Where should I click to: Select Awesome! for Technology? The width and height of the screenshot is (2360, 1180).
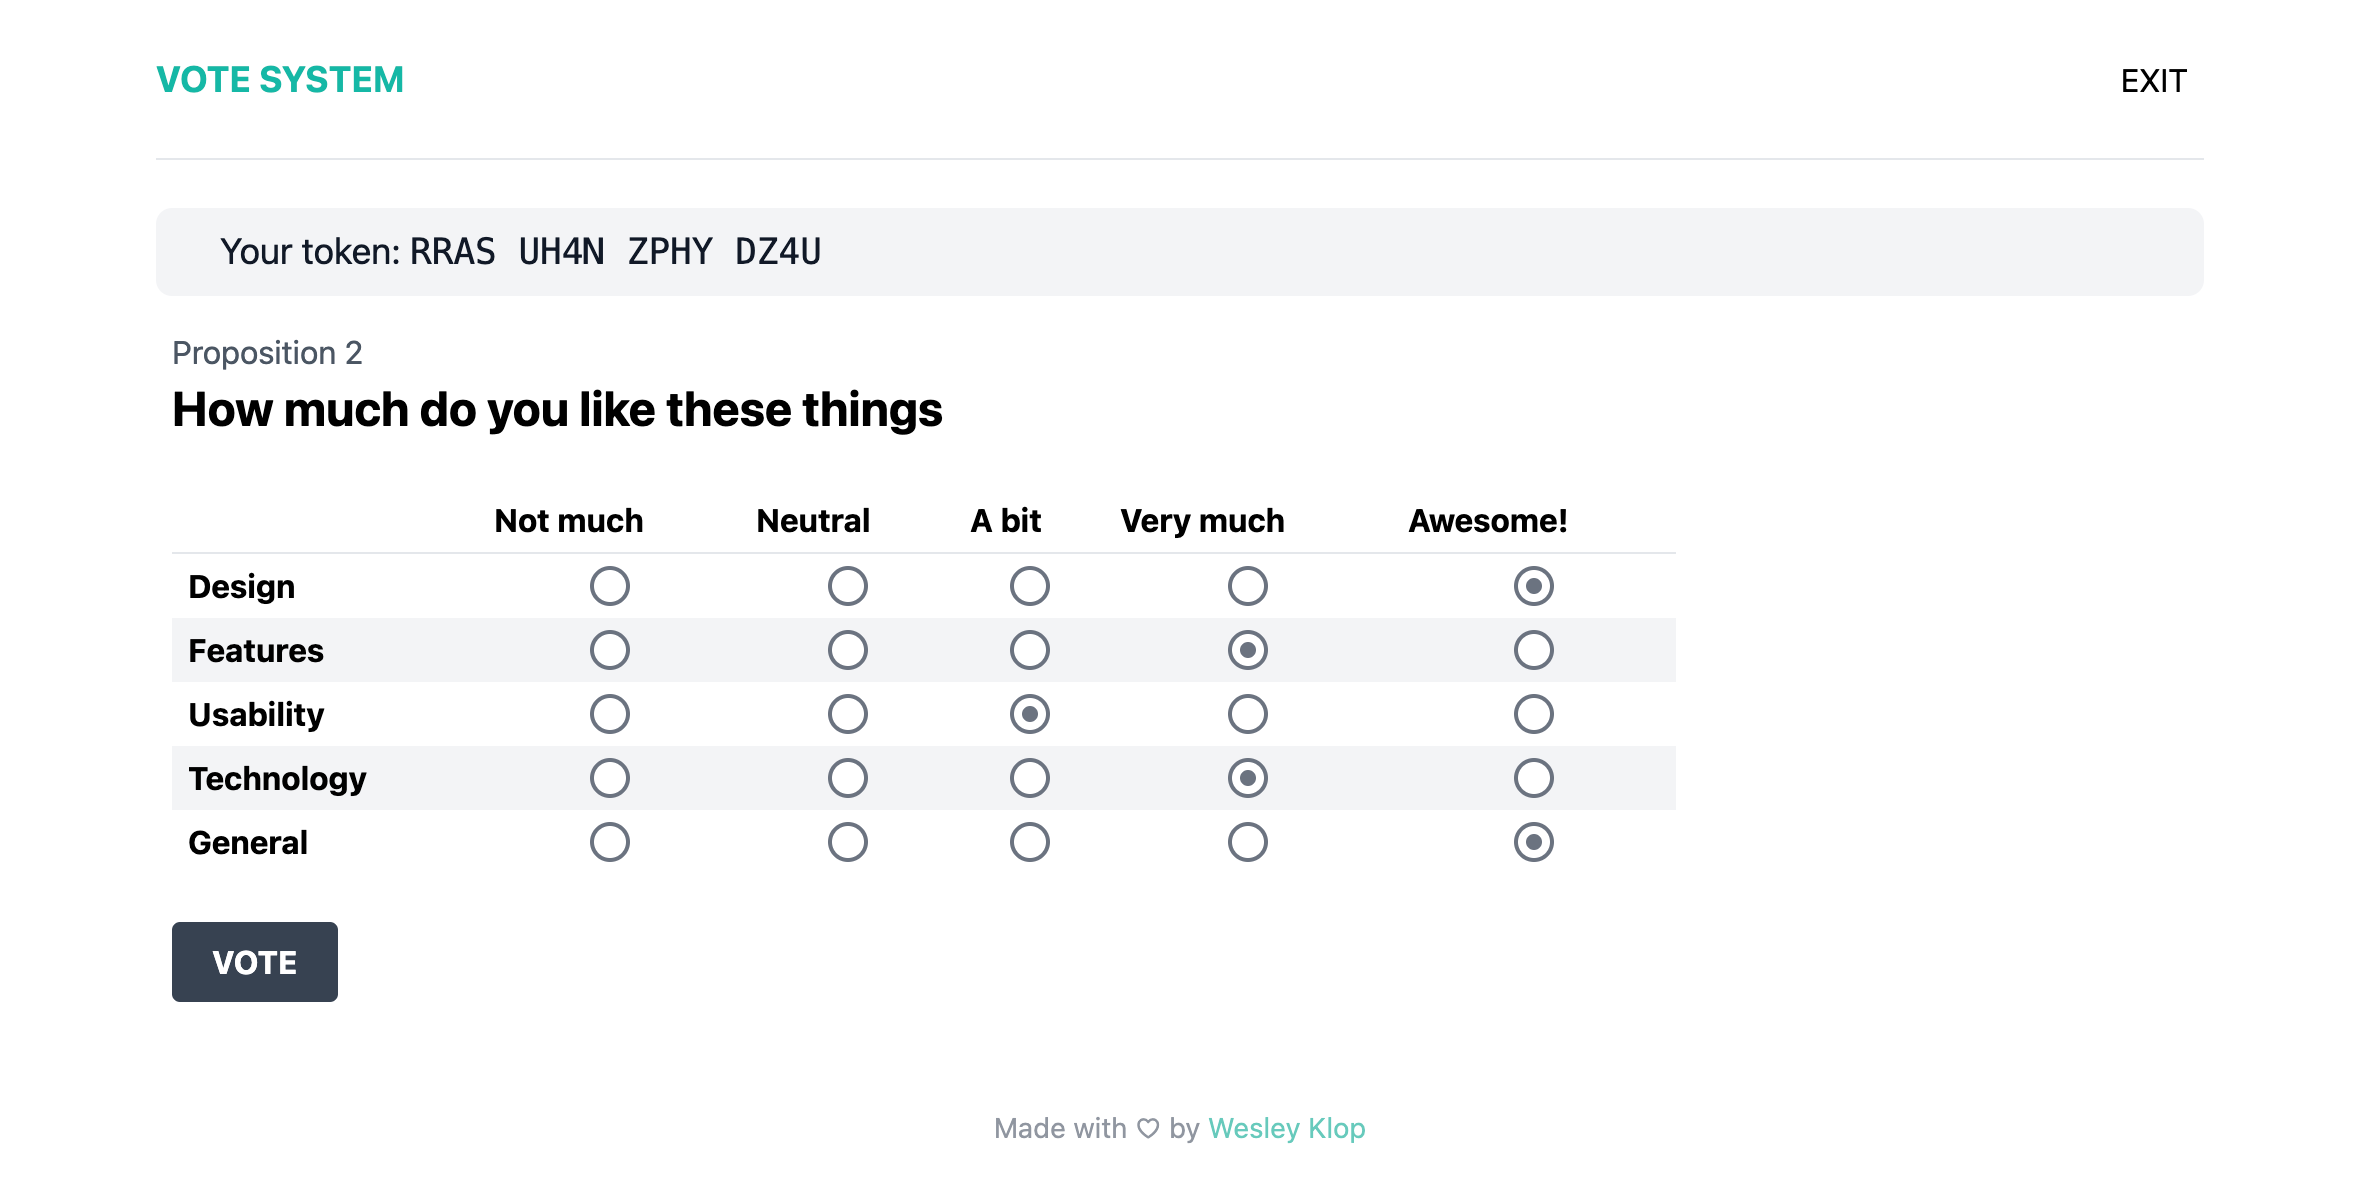1533,778
